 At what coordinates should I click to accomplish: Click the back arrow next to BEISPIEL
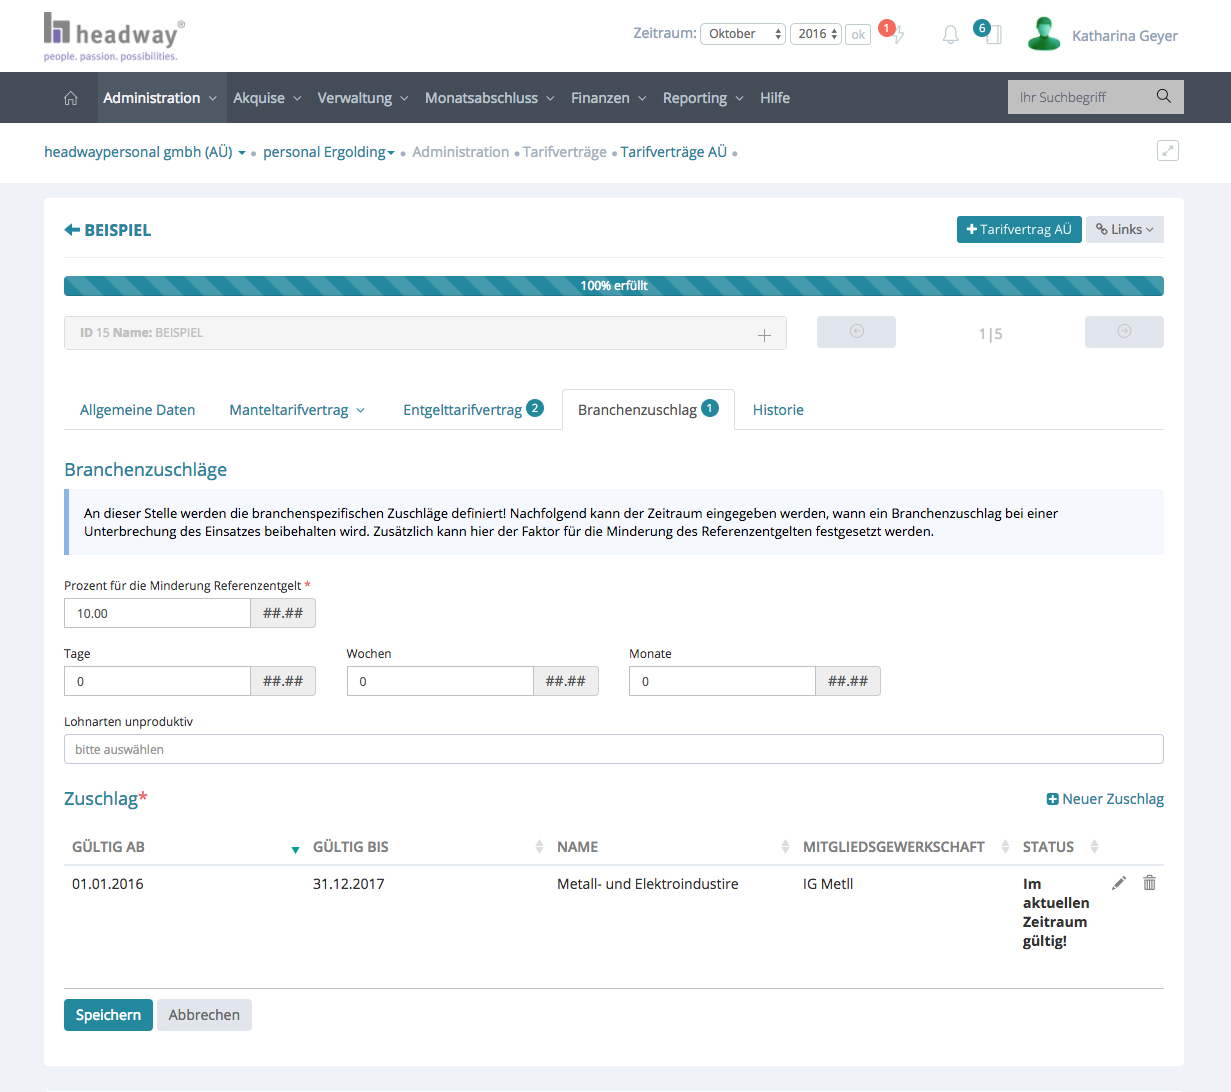(72, 230)
